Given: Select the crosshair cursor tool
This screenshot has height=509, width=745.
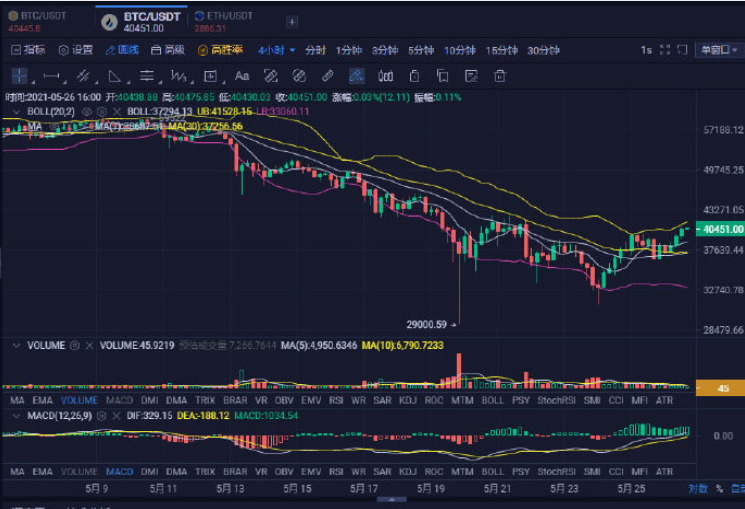Looking at the screenshot, I should point(19,76).
